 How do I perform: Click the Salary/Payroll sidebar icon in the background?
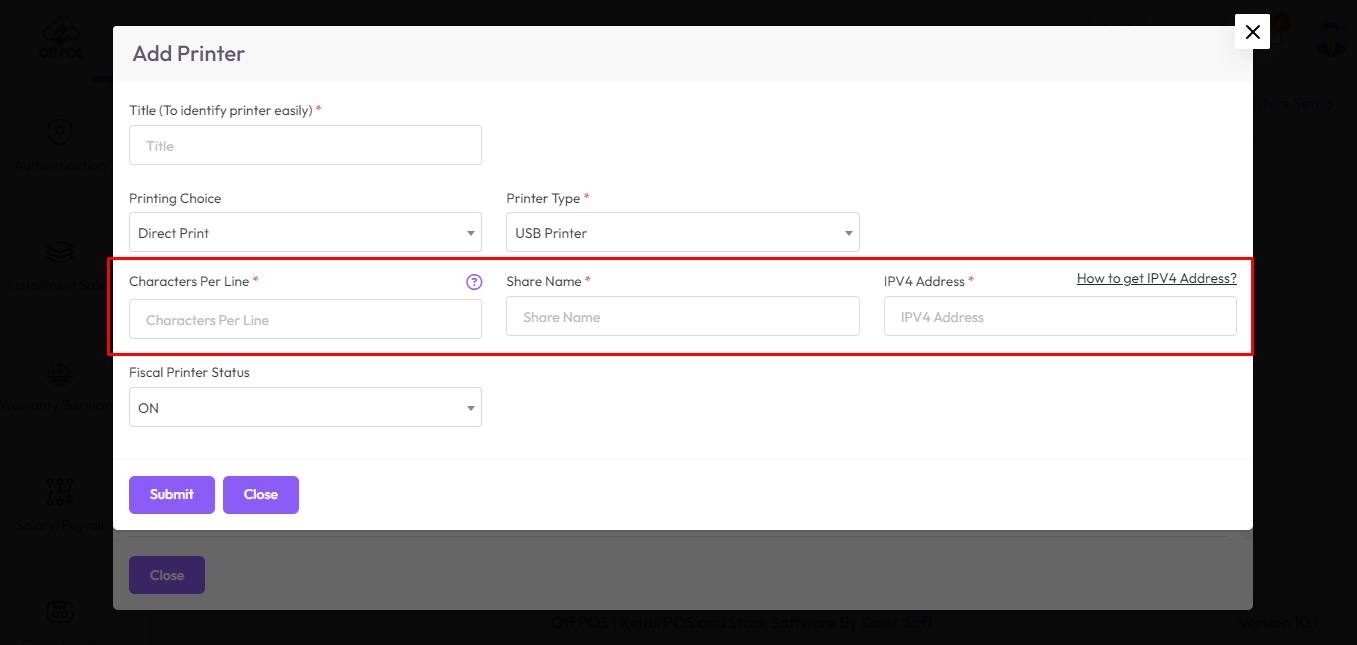point(60,492)
